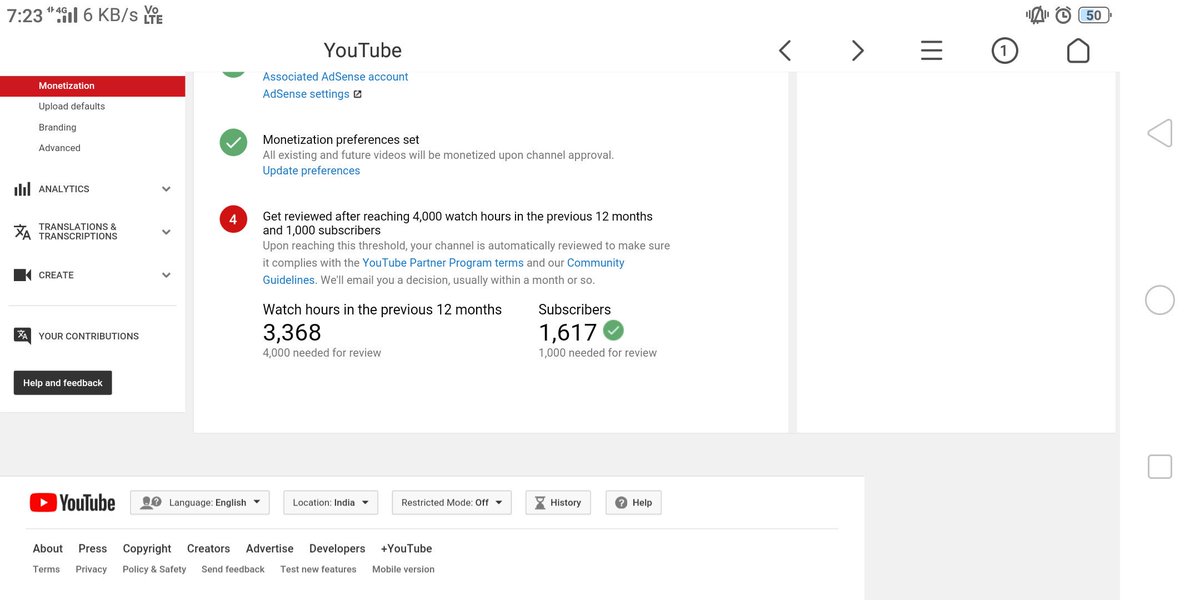Go back with the browser back arrow

785,51
